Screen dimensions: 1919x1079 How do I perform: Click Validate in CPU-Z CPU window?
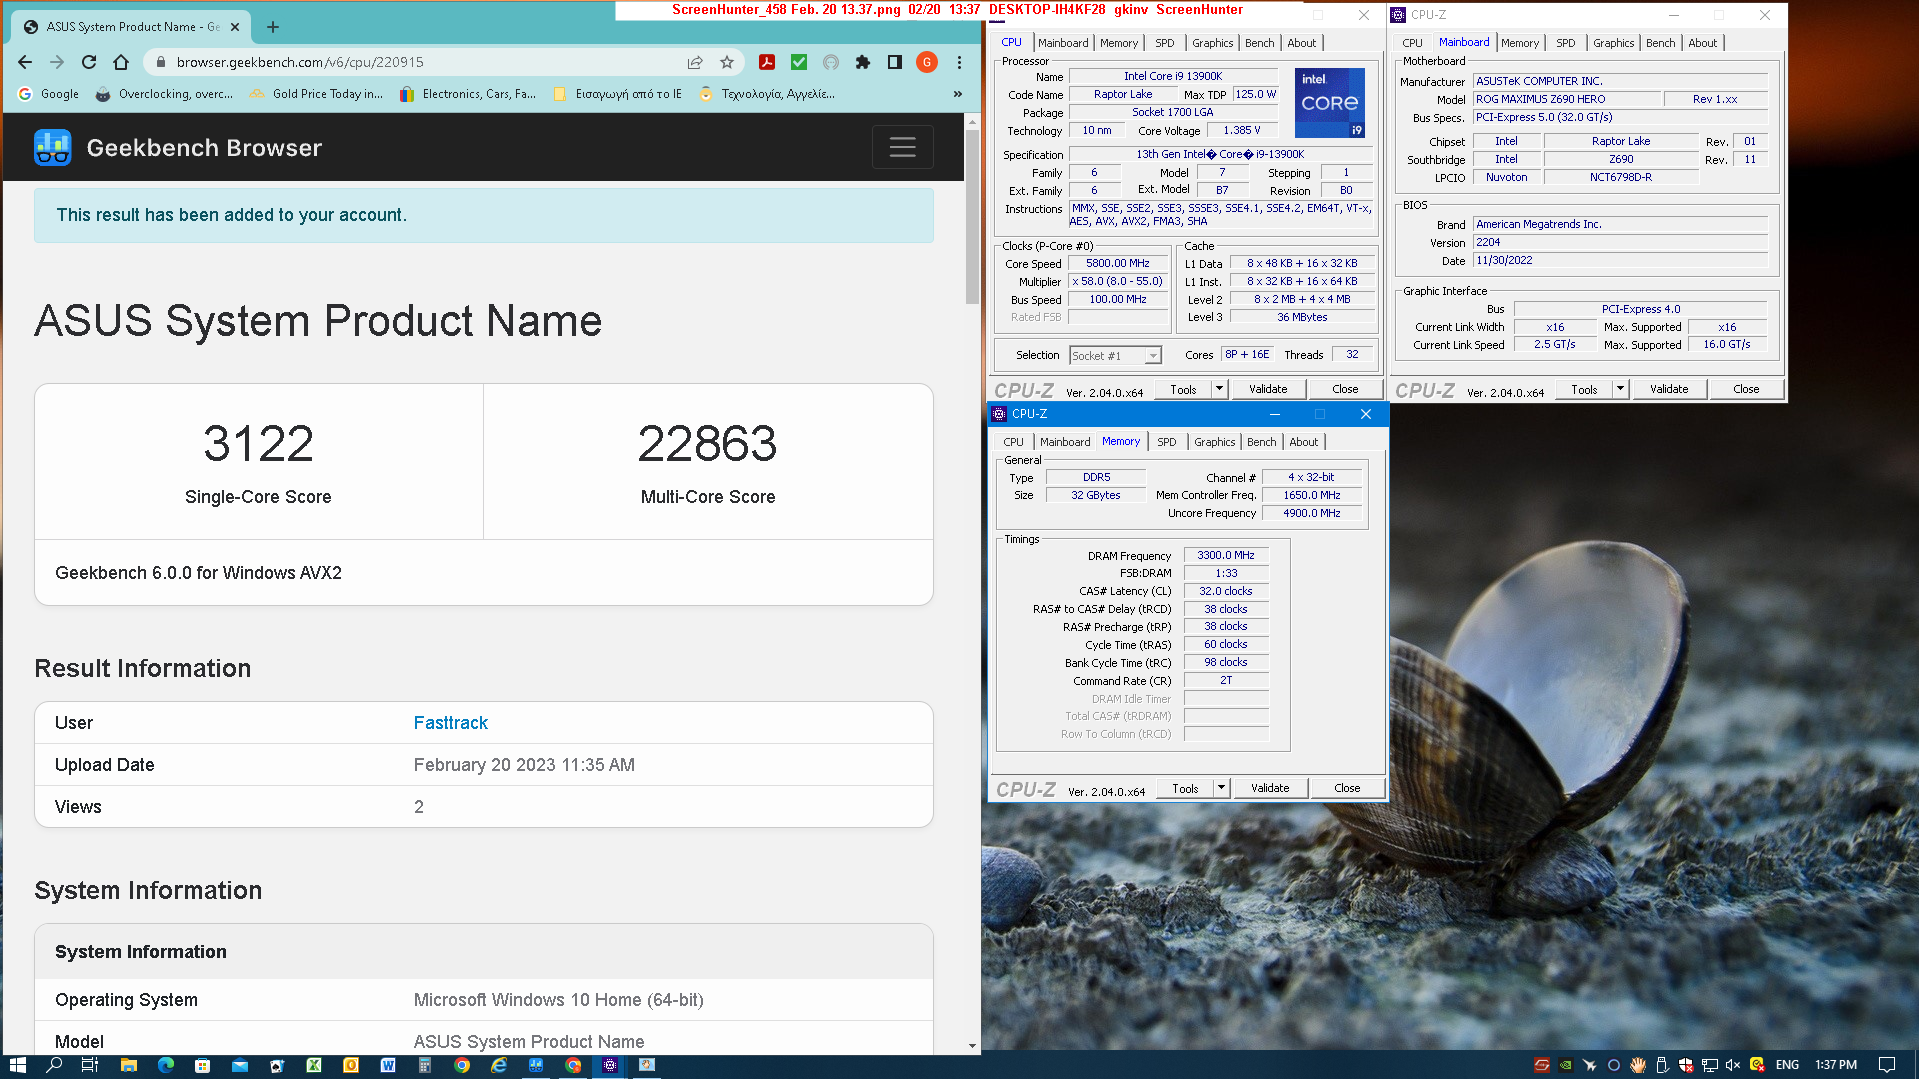tap(1268, 389)
